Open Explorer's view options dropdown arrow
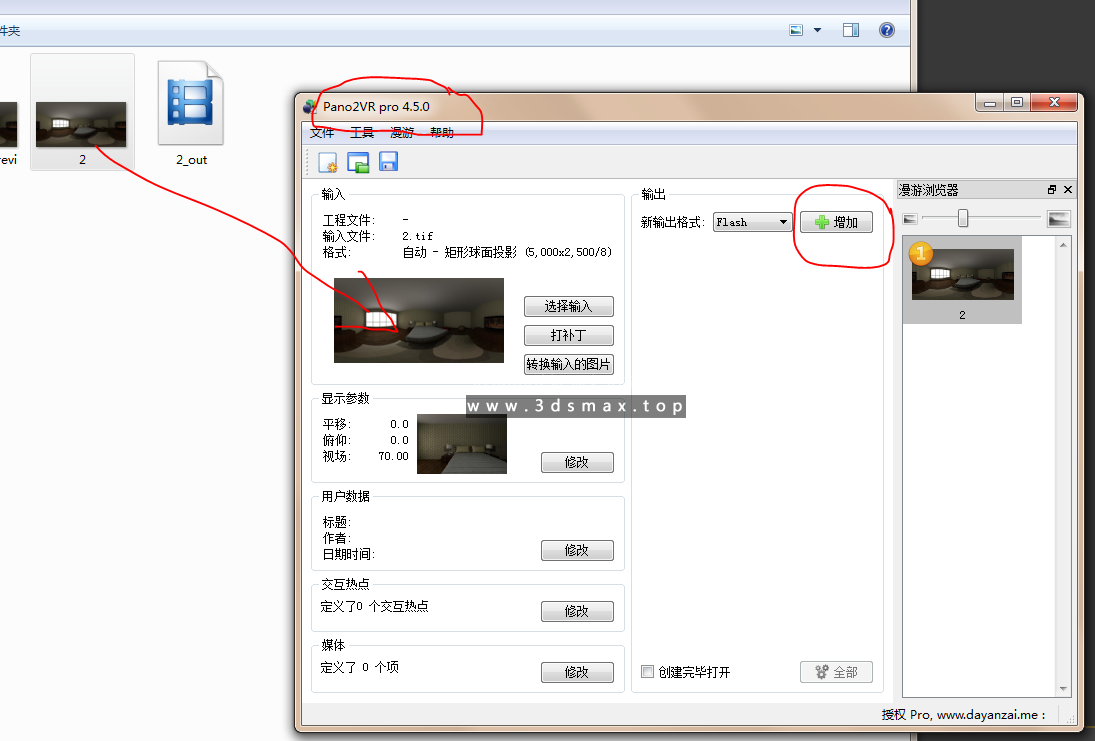Screen dimensions: 1095x741 tap(817, 30)
